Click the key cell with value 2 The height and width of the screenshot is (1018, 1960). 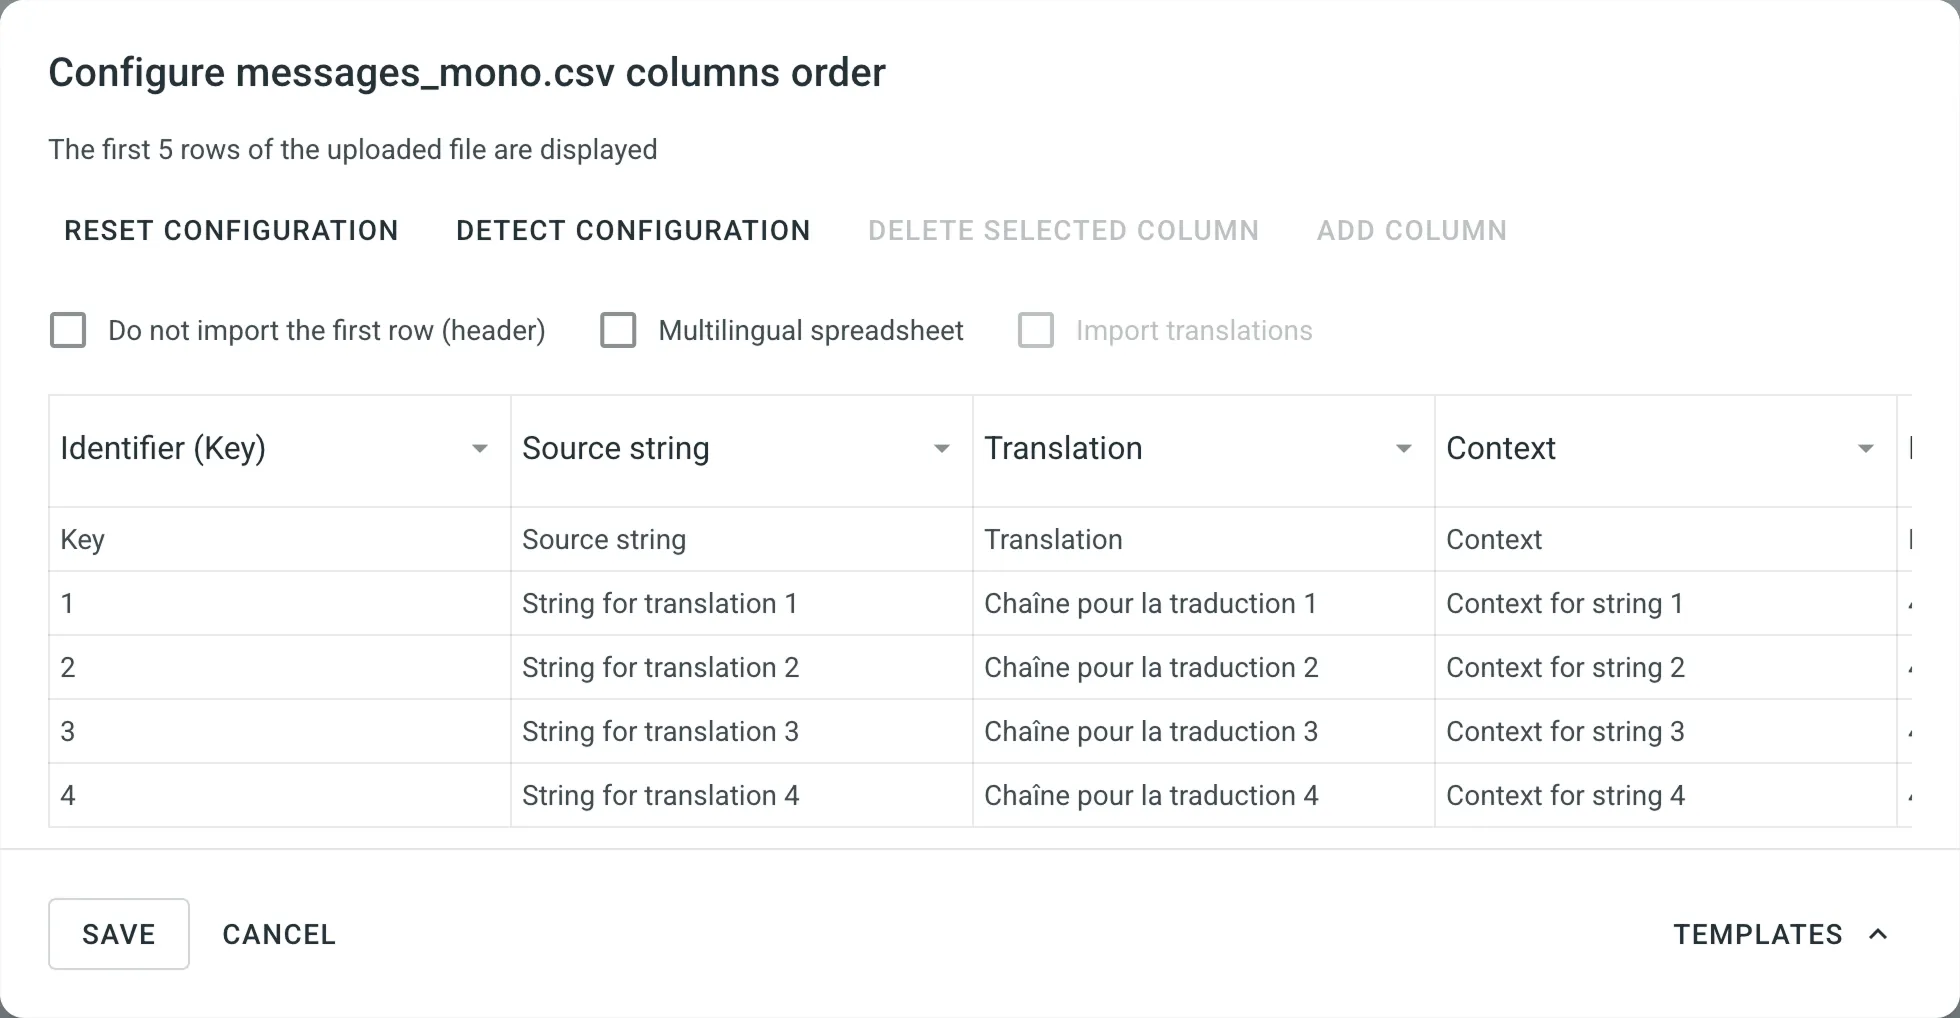[x=280, y=667]
